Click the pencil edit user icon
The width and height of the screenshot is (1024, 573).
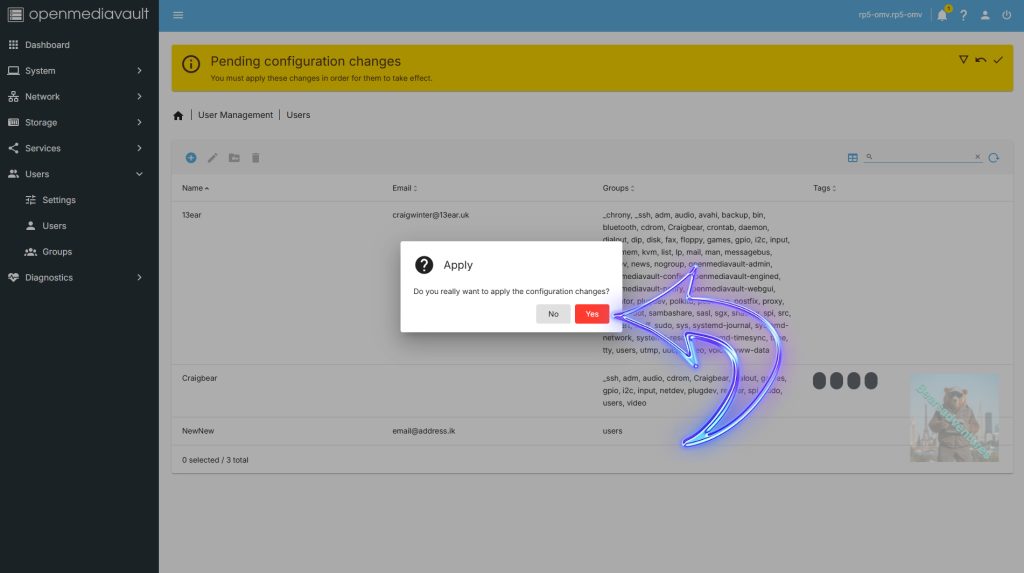point(212,158)
